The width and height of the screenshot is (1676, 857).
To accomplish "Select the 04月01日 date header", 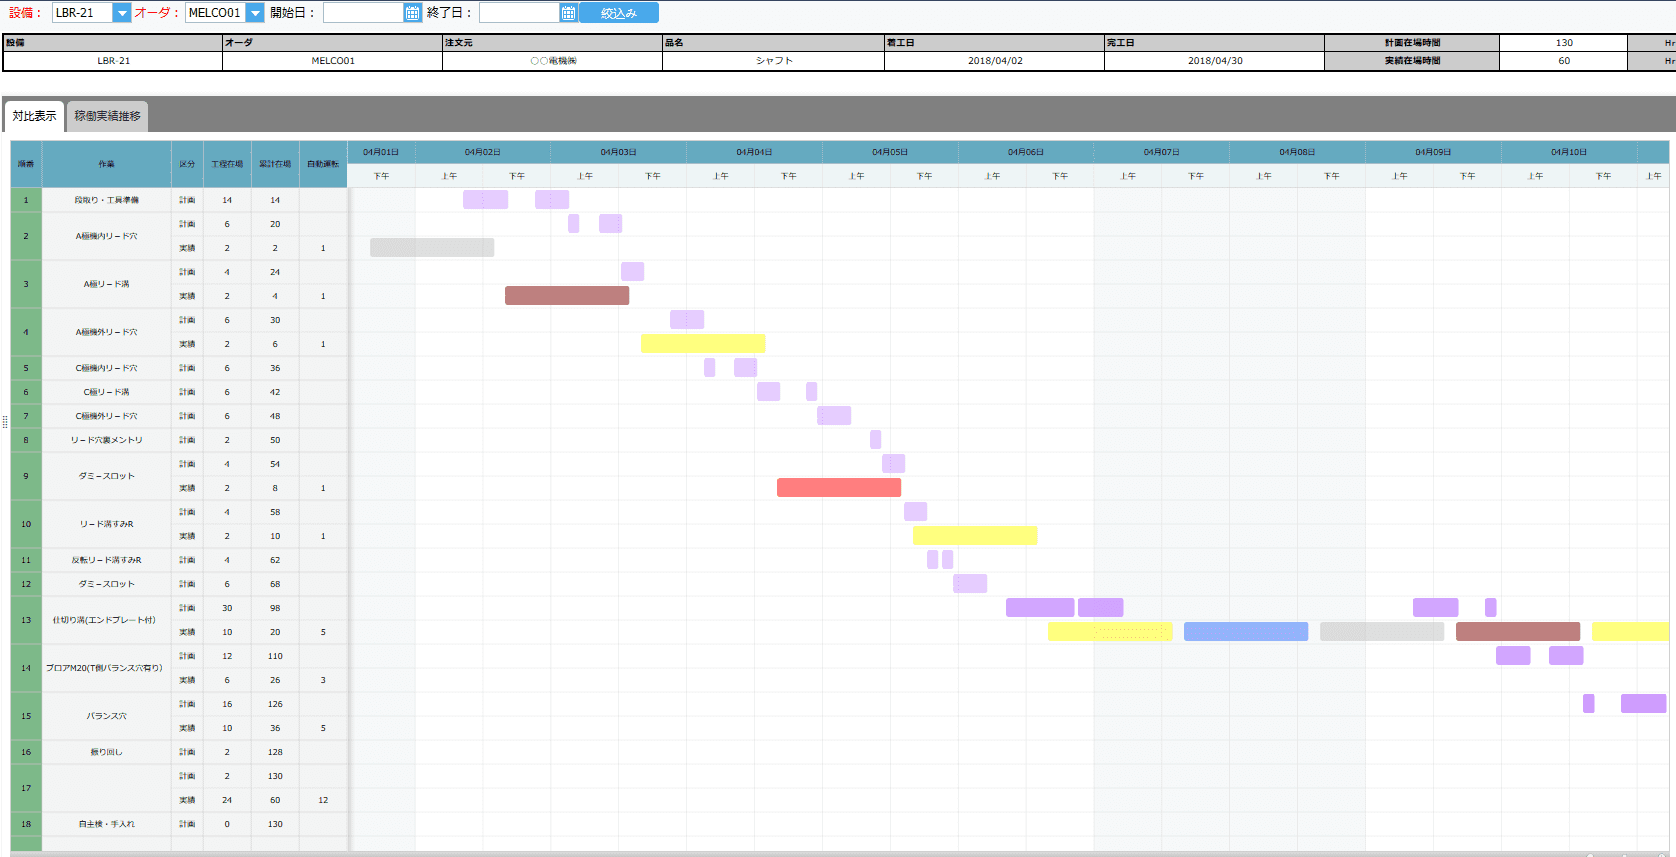I will tap(381, 152).
